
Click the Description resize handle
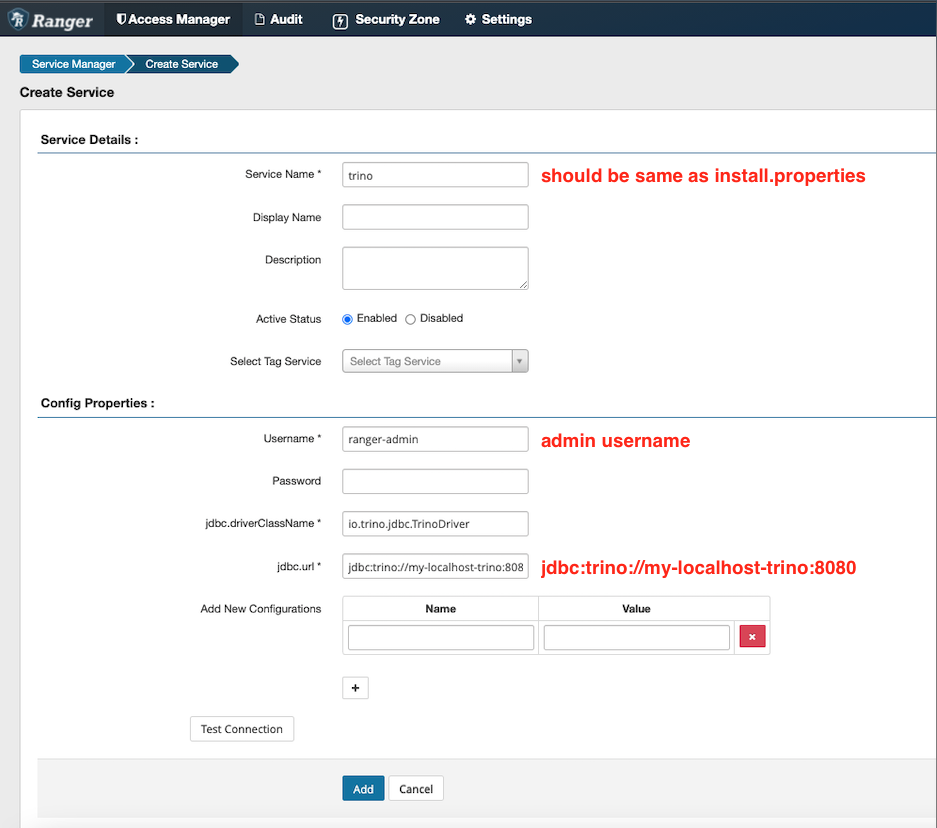pyautogui.click(x=523, y=285)
